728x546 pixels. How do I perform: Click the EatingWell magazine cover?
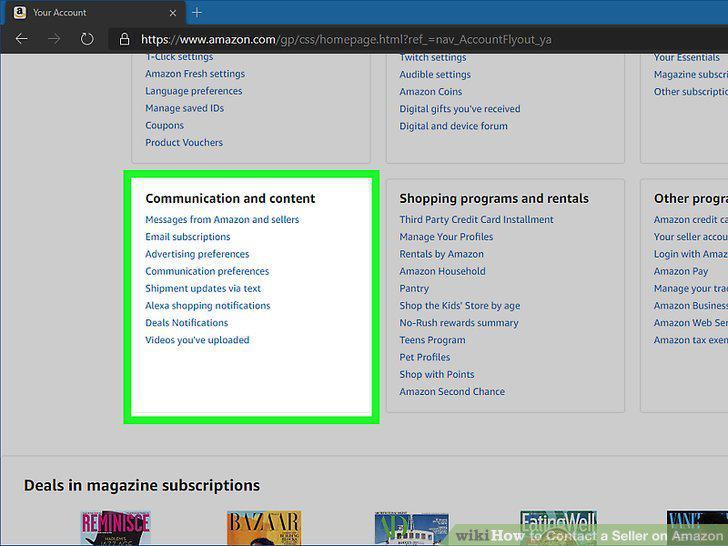pyautogui.click(x=559, y=528)
